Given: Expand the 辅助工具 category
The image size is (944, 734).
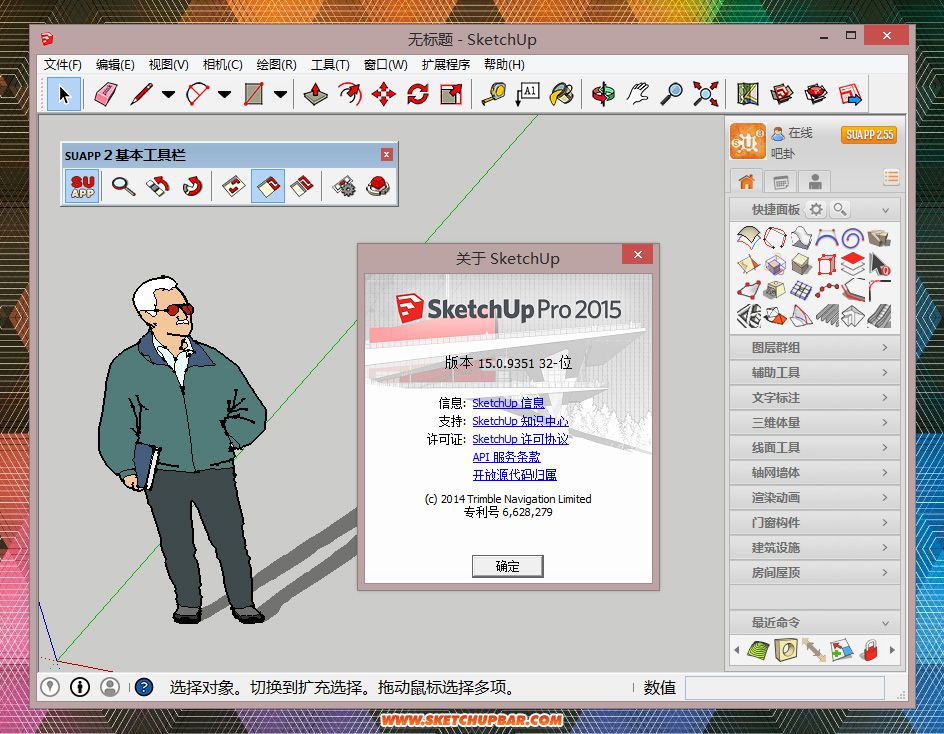Looking at the screenshot, I should point(815,373).
